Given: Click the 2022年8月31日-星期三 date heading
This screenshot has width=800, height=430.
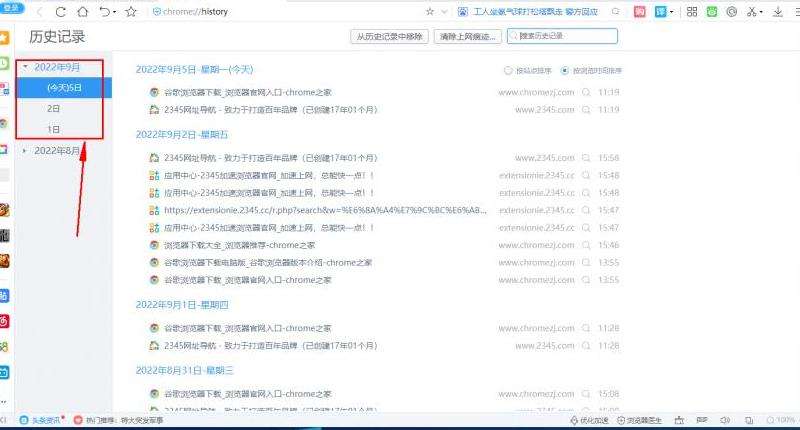Looking at the screenshot, I should tap(184, 370).
